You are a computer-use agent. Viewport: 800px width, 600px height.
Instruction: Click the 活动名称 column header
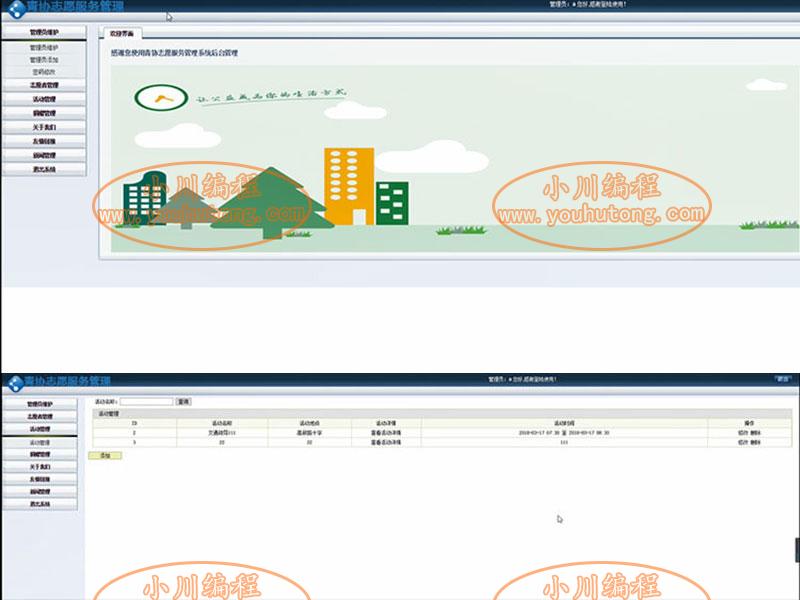222,423
